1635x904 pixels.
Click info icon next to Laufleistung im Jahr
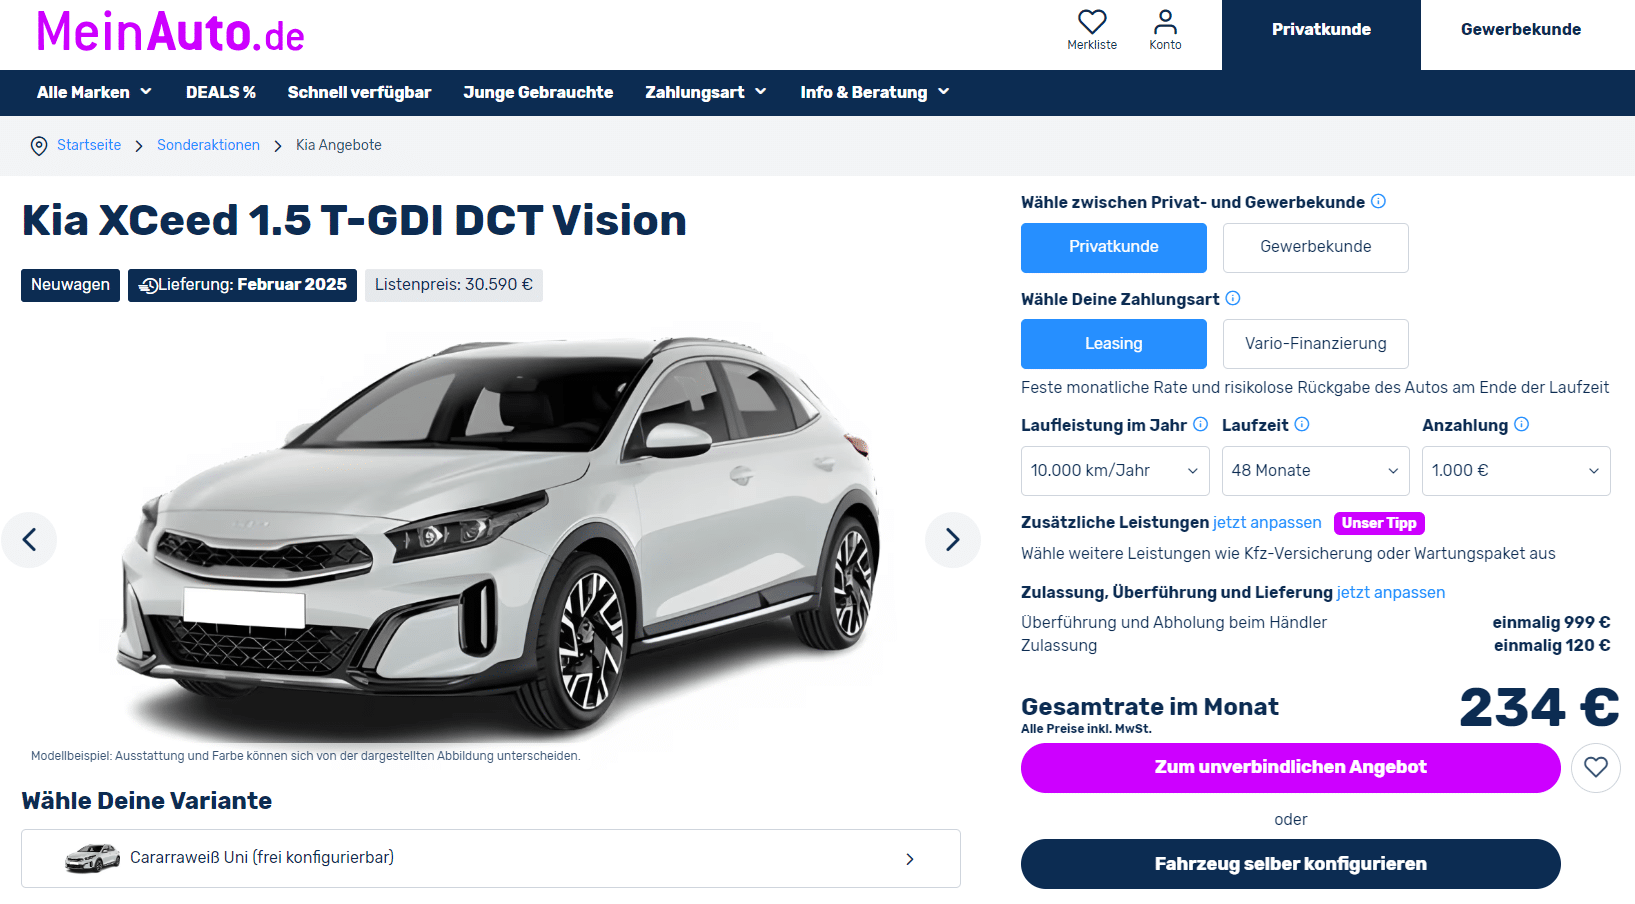(1200, 424)
